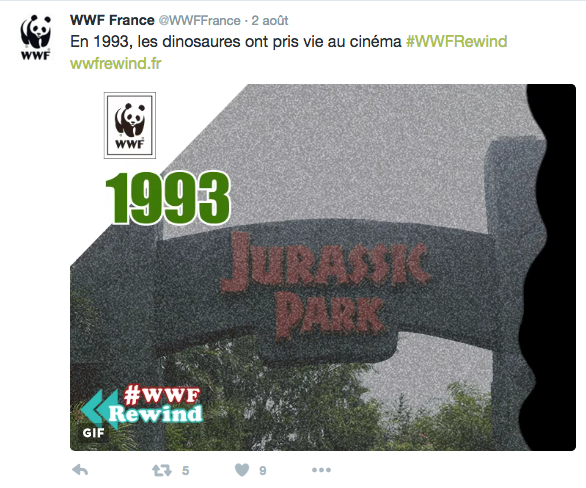Expand the tweet by clicking its text

point(235,41)
